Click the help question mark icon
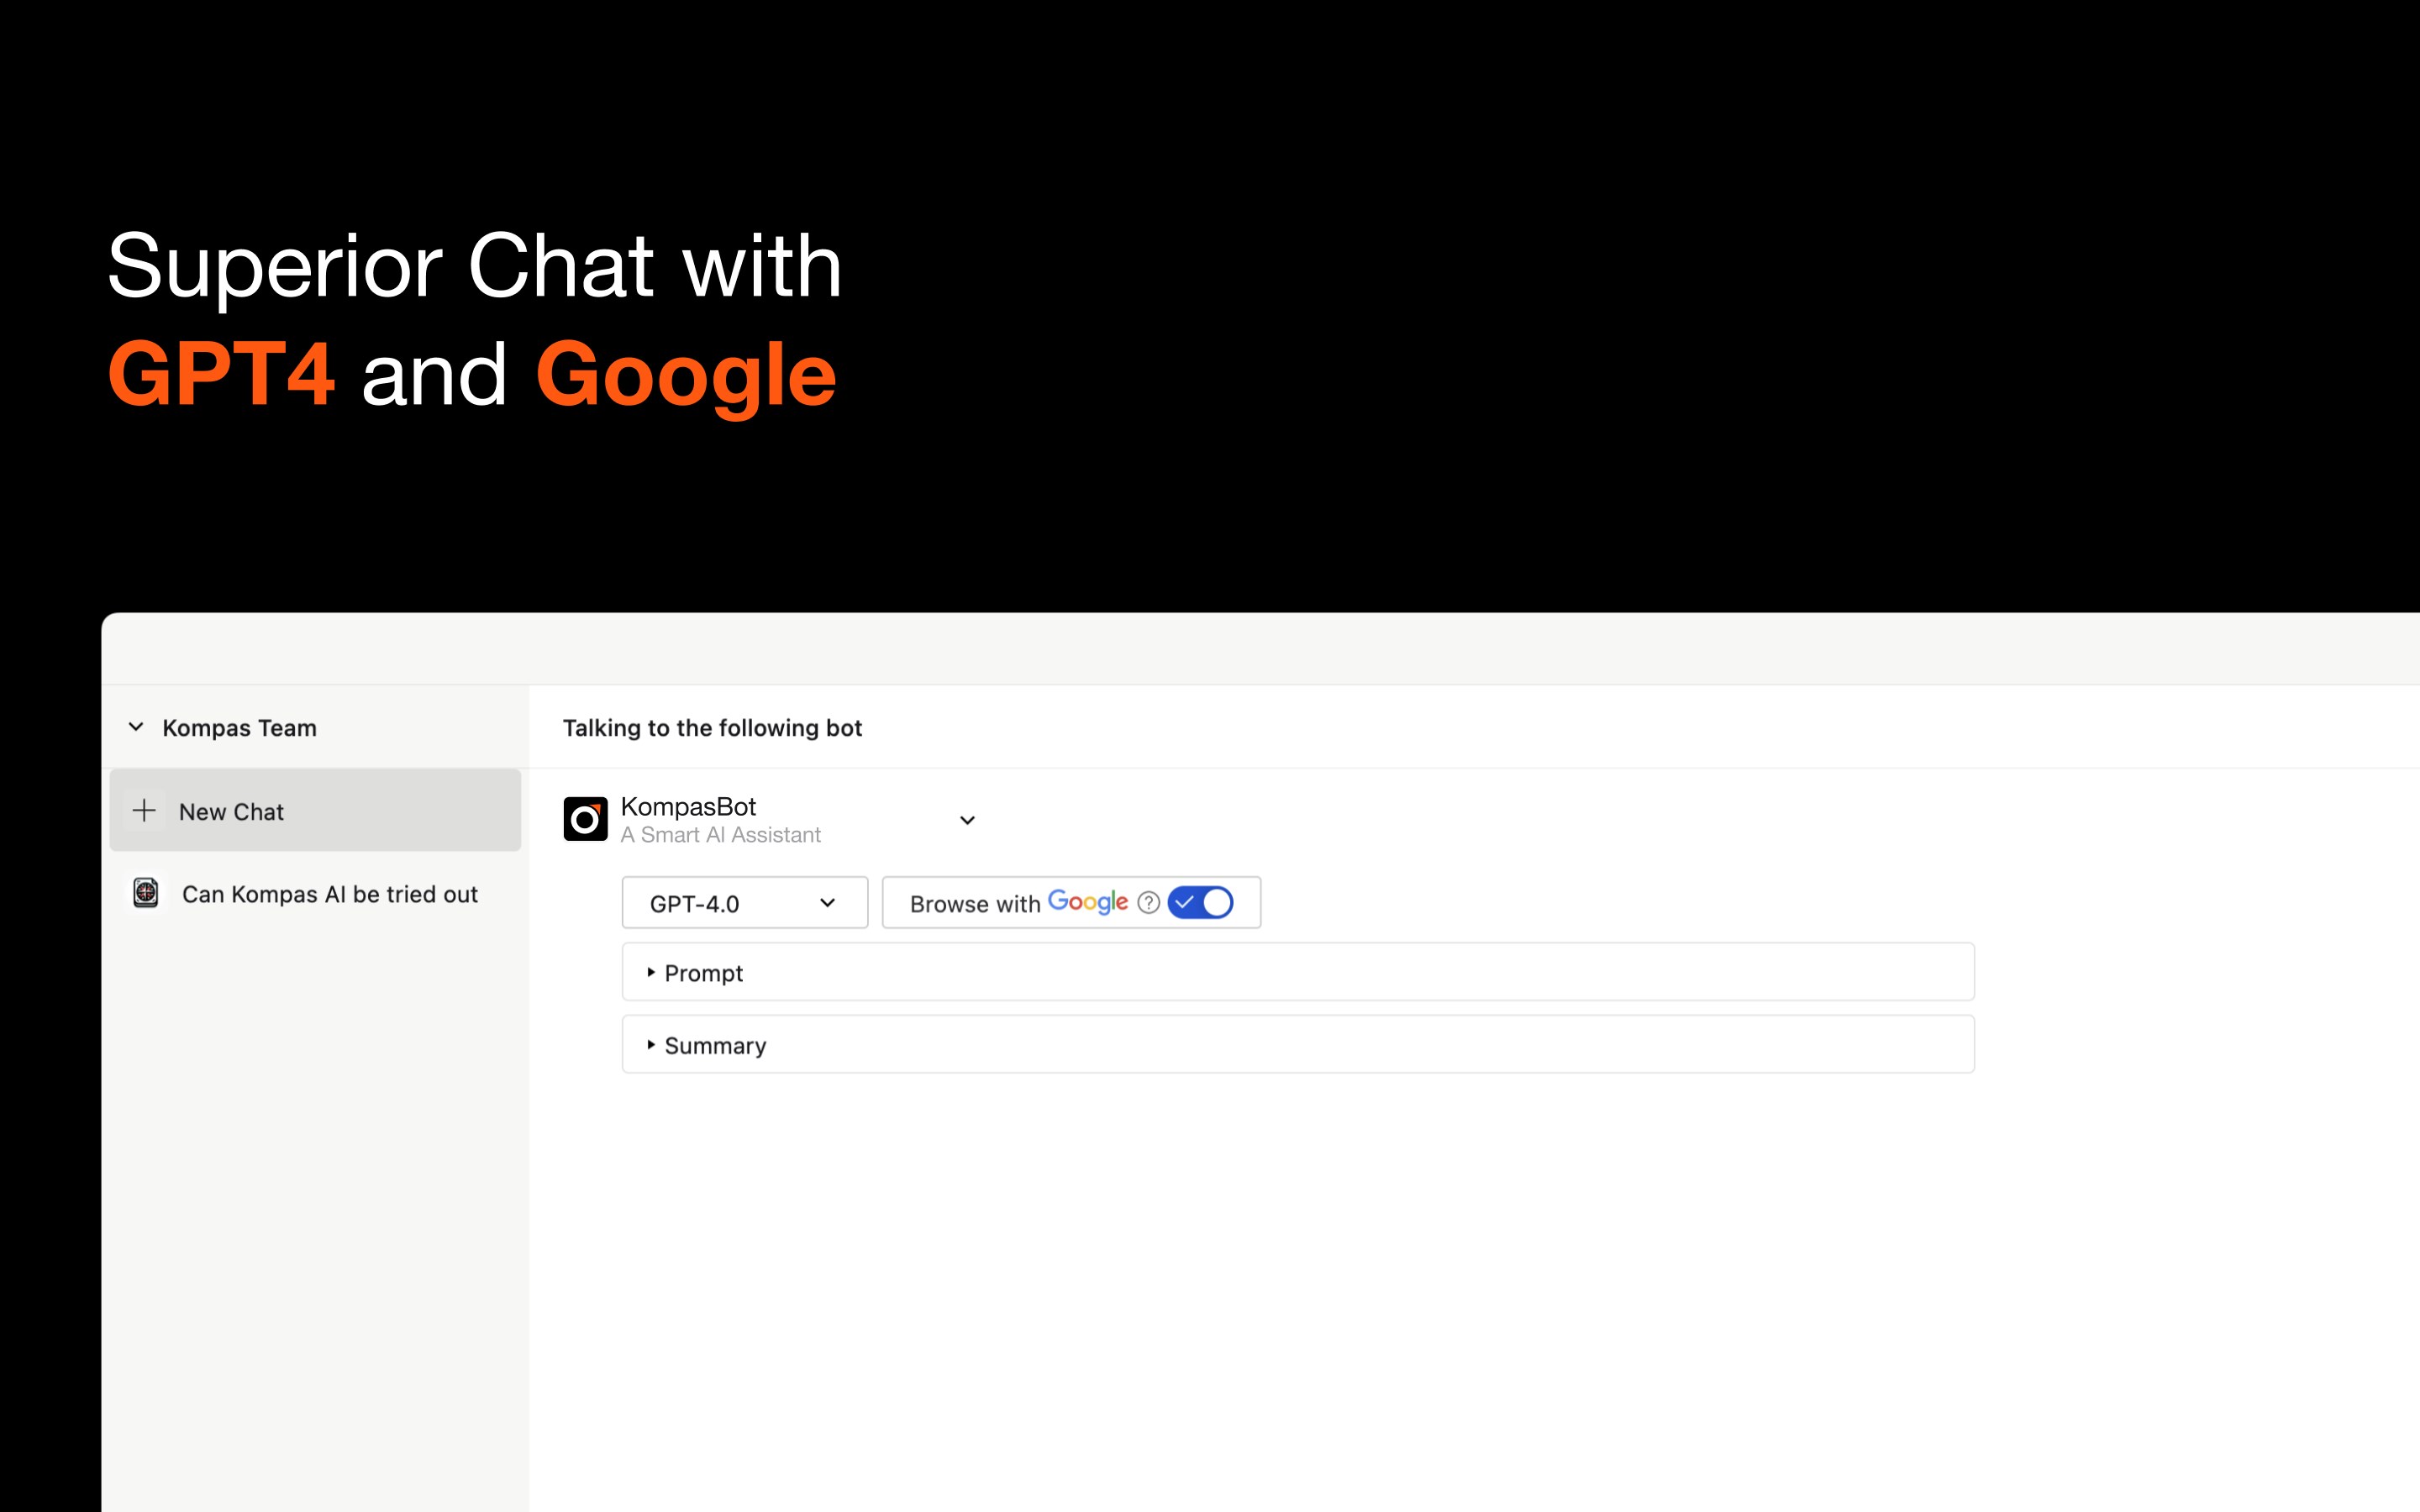The width and height of the screenshot is (2420, 1512). (x=1149, y=903)
